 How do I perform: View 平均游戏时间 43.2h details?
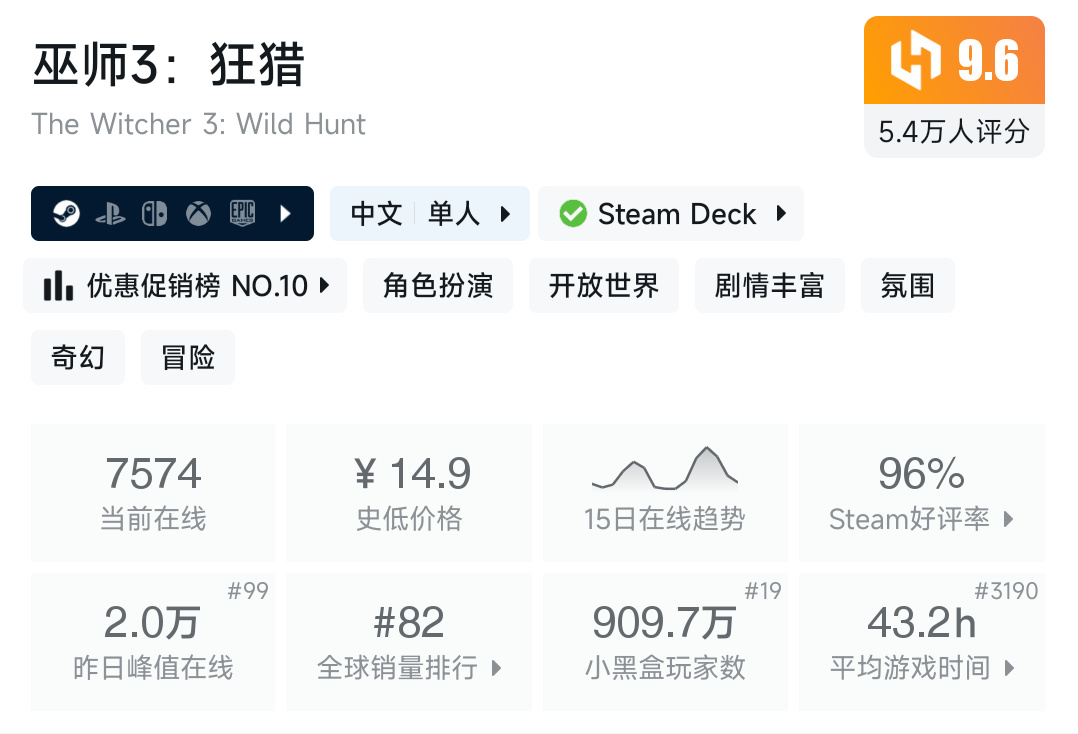click(x=921, y=641)
